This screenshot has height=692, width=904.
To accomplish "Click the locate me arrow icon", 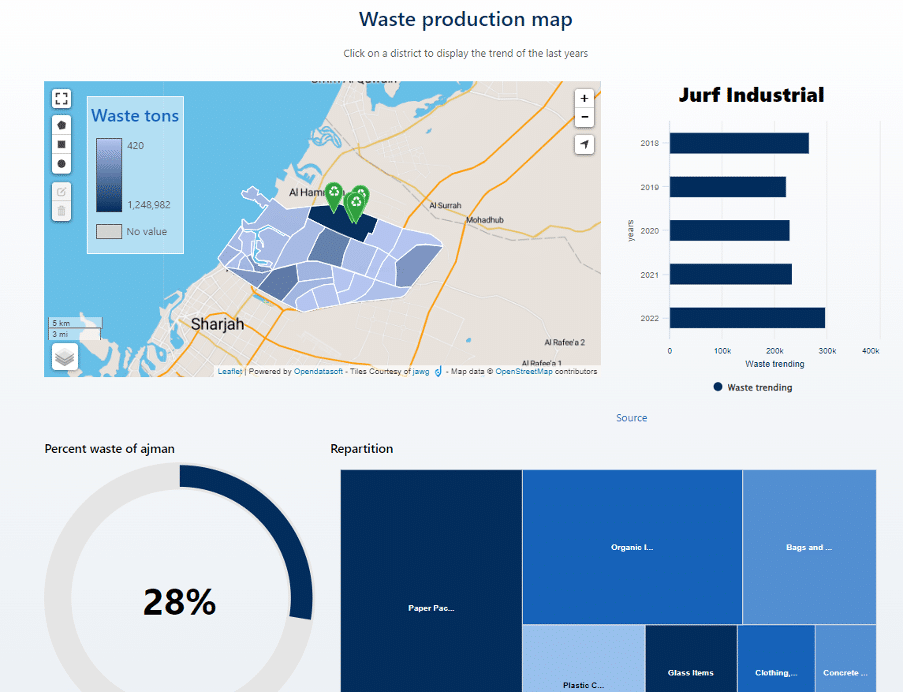I will pos(585,145).
